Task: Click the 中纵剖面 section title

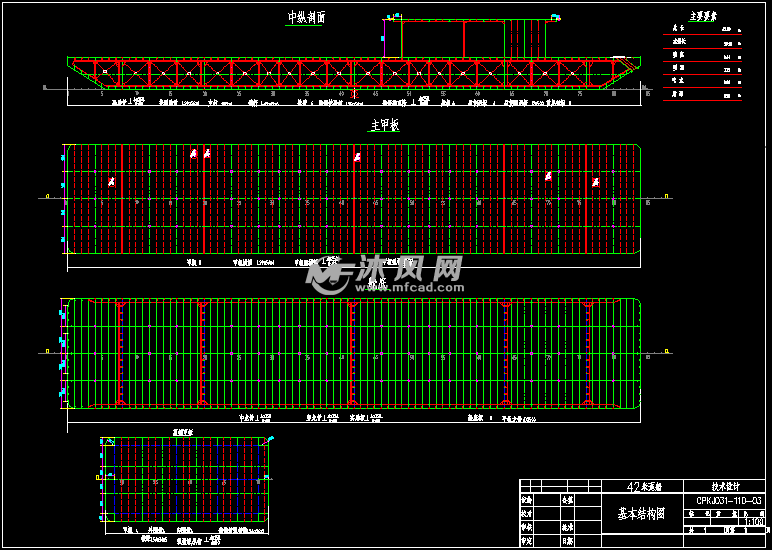Action: pos(305,17)
